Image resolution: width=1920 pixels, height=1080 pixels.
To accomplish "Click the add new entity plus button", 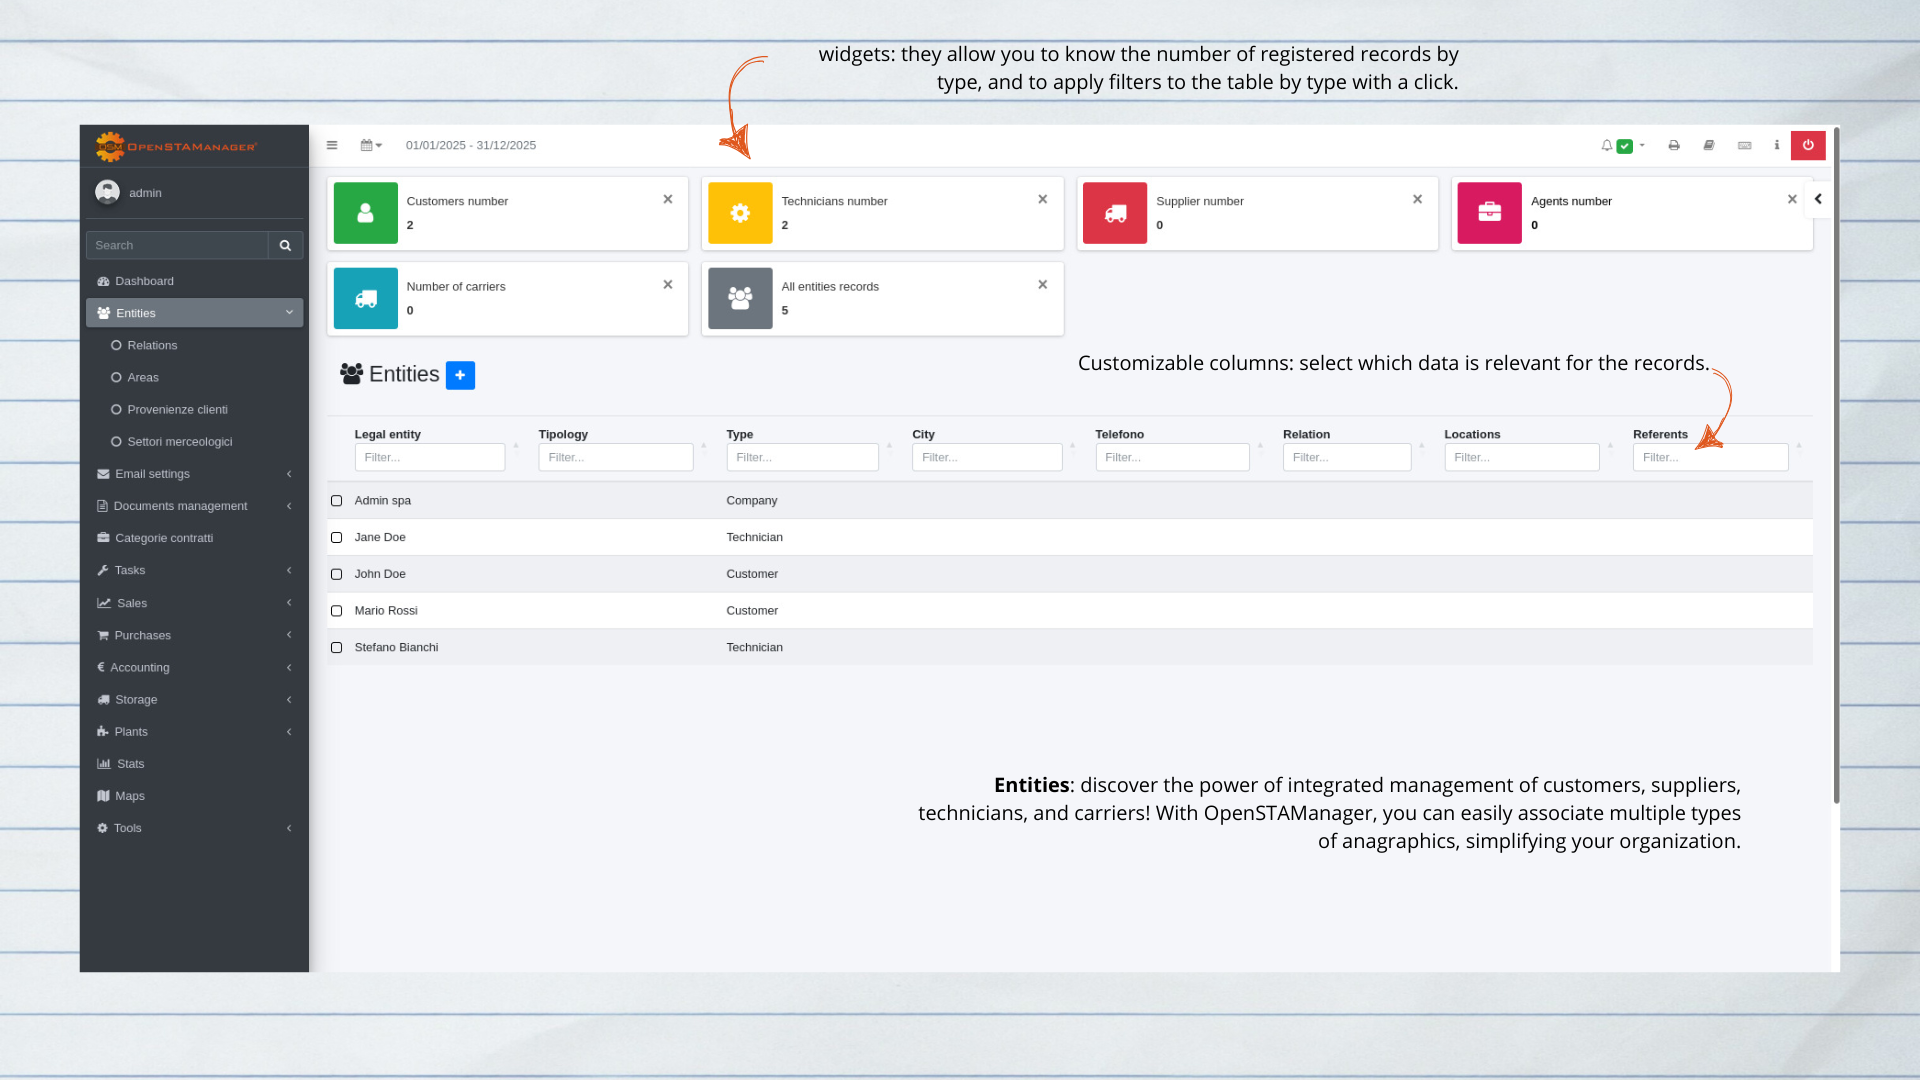I will 460,375.
